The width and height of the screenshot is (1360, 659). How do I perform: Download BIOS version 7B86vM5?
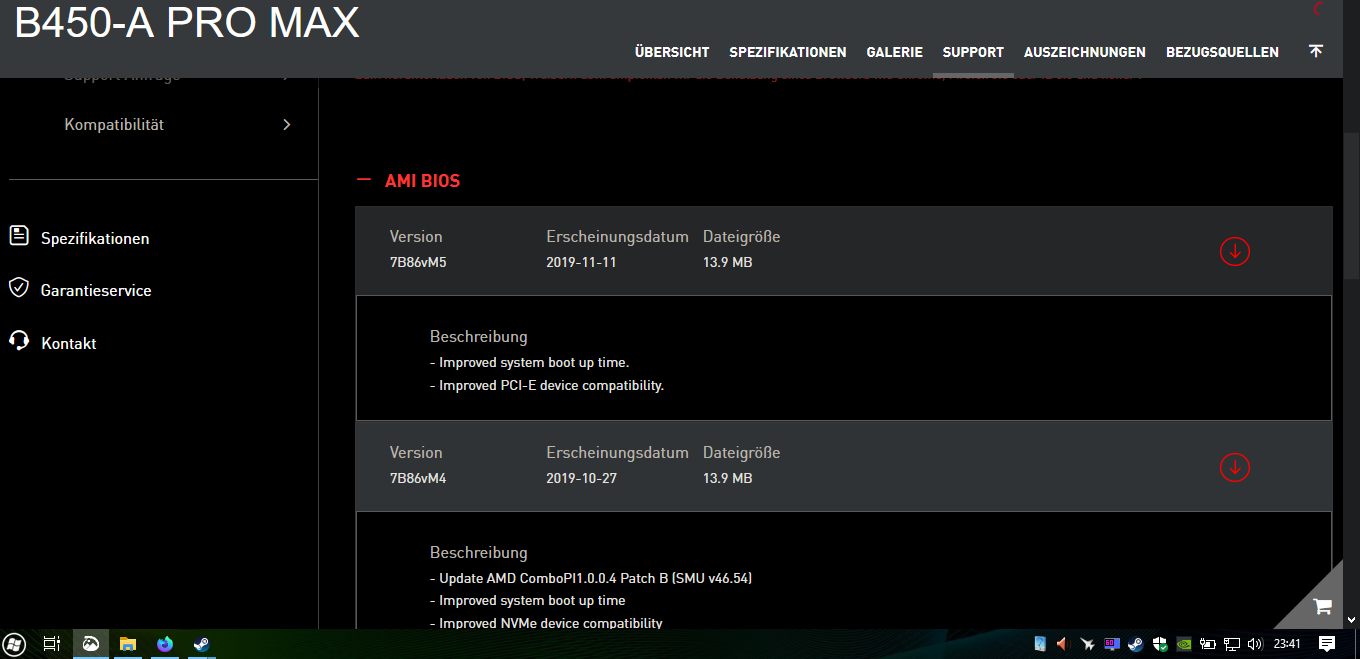coord(1235,251)
